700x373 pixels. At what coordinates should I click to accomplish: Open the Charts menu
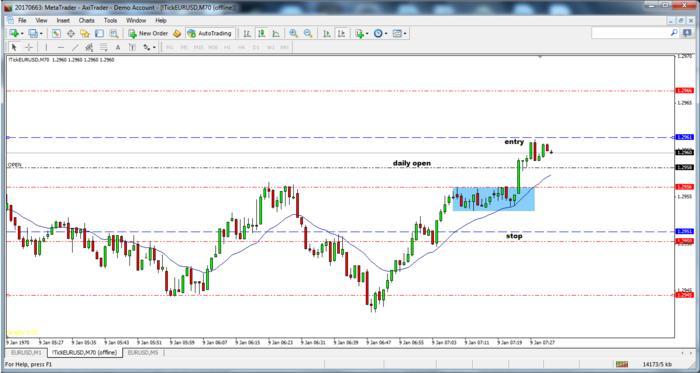[x=87, y=21]
